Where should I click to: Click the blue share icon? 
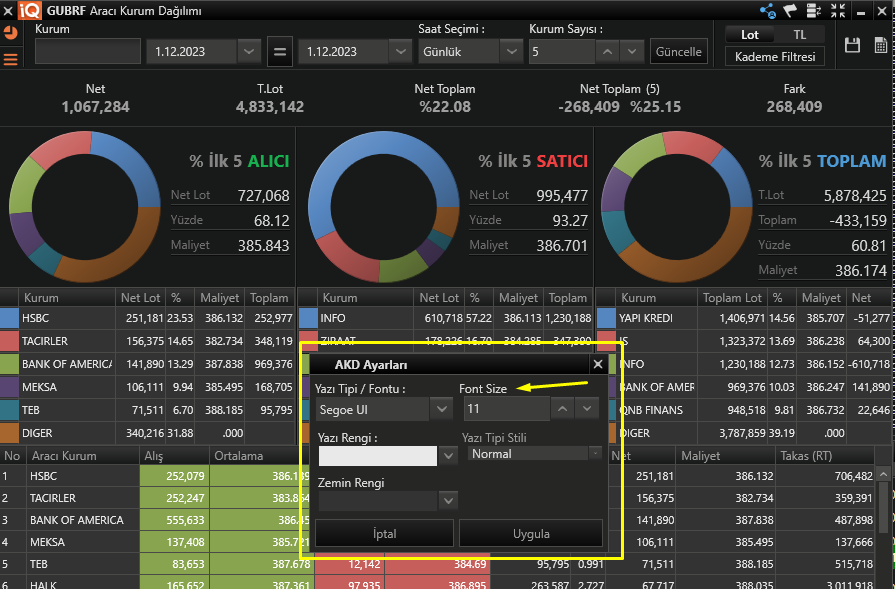768,11
